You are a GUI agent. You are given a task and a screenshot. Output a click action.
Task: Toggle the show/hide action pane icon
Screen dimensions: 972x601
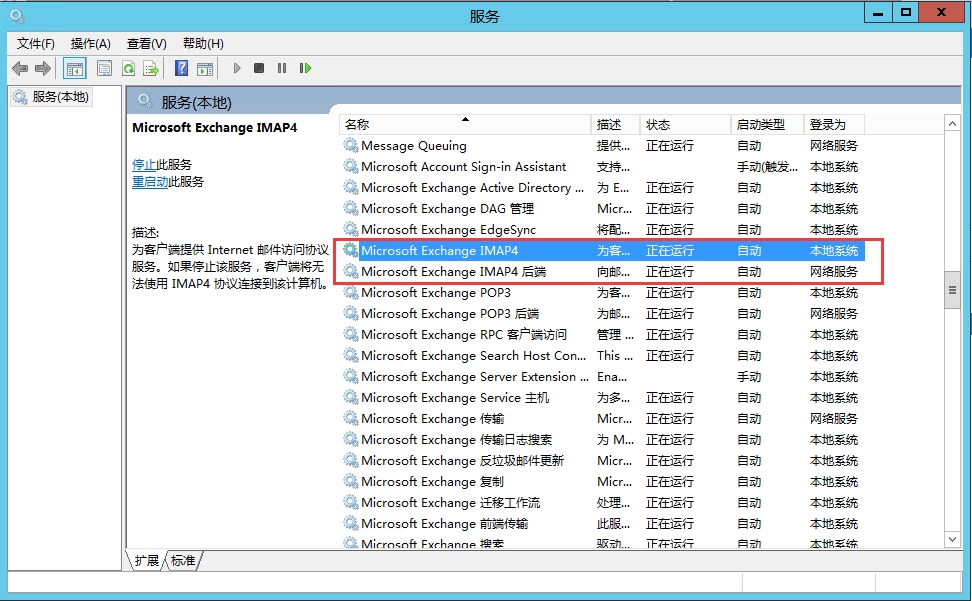tap(205, 68)
